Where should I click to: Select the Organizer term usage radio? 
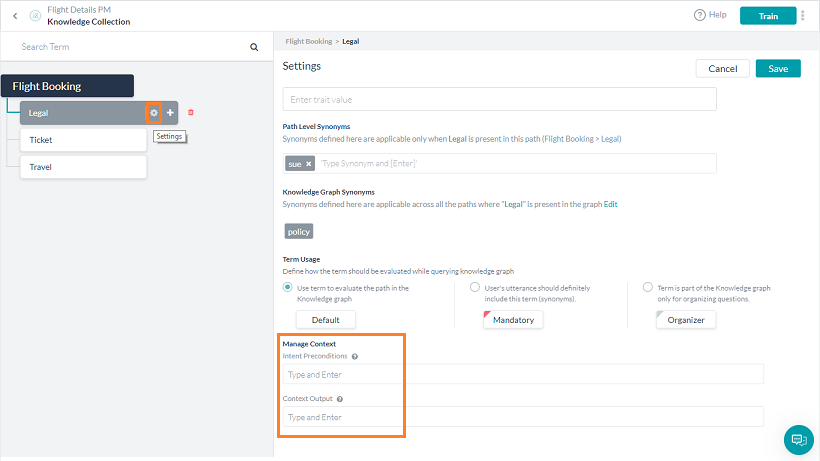pos(648,287)
